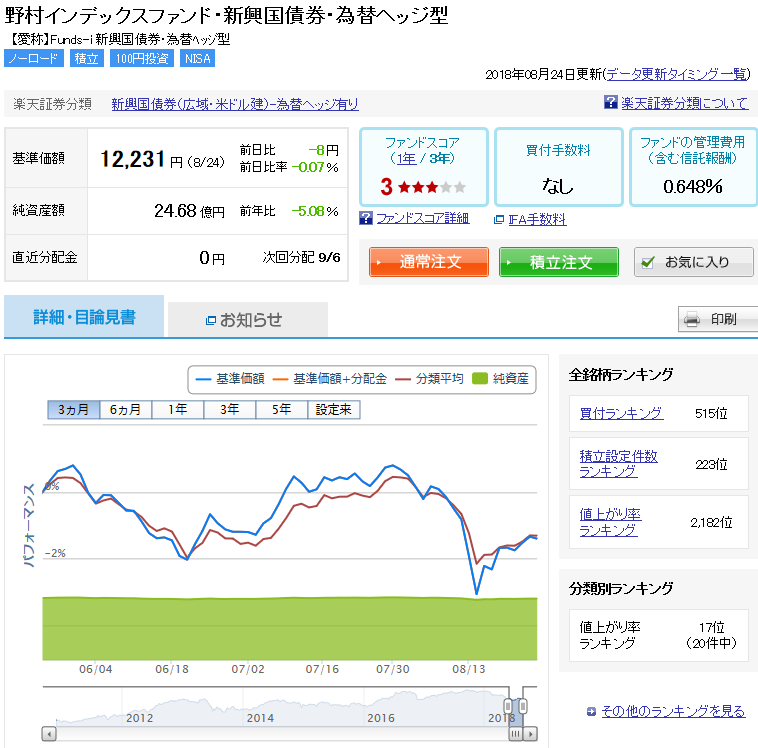Image resolution: width=758 pixels, height=748 pixels.
Task: Click right range handle on chart navigator
Action: (x=523, y=706)
